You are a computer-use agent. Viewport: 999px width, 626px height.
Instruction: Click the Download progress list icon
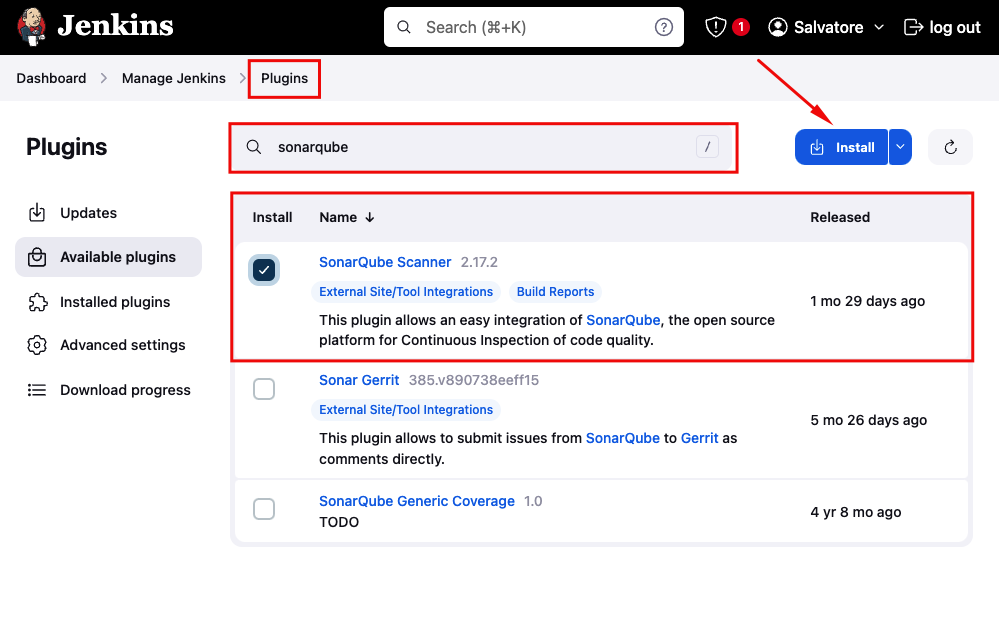point(37,390)
